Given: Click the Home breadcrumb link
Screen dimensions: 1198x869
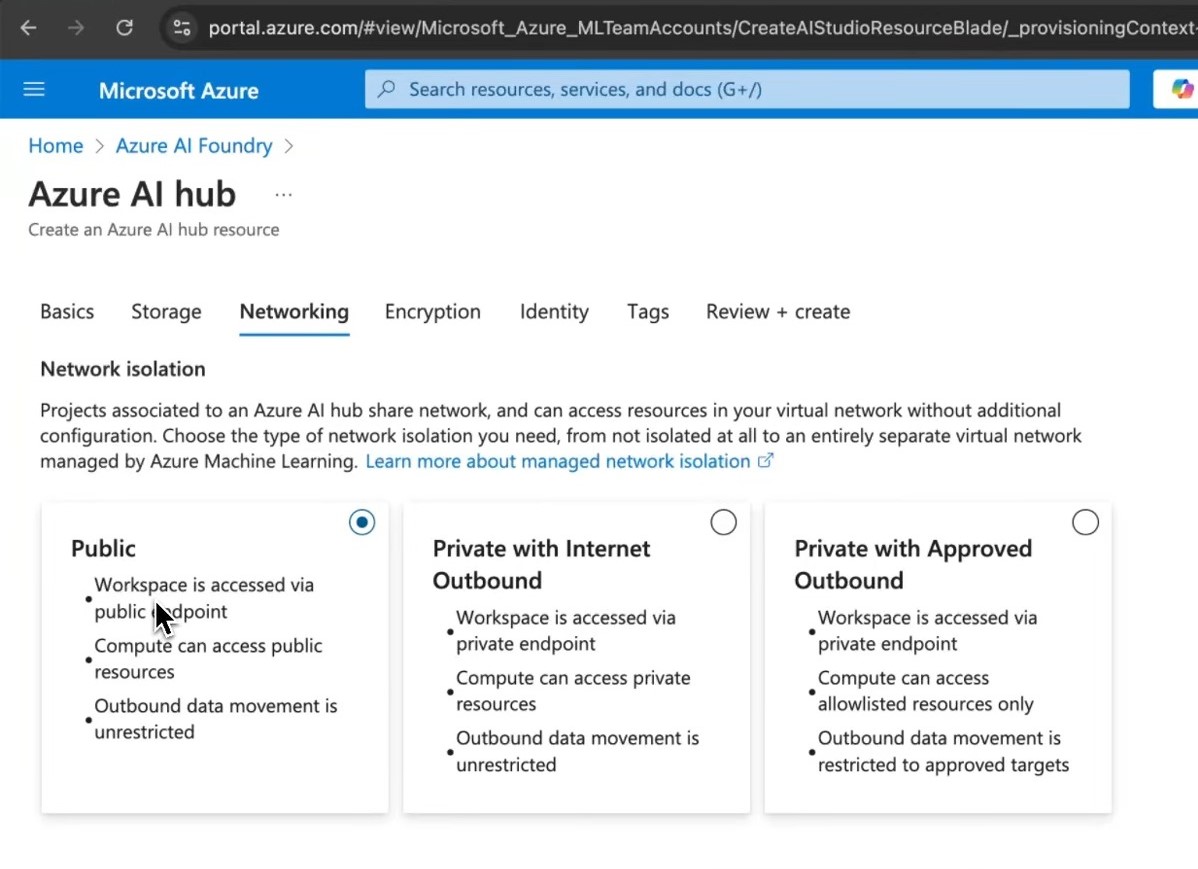Looking at the screenshot, I should 56,146.
